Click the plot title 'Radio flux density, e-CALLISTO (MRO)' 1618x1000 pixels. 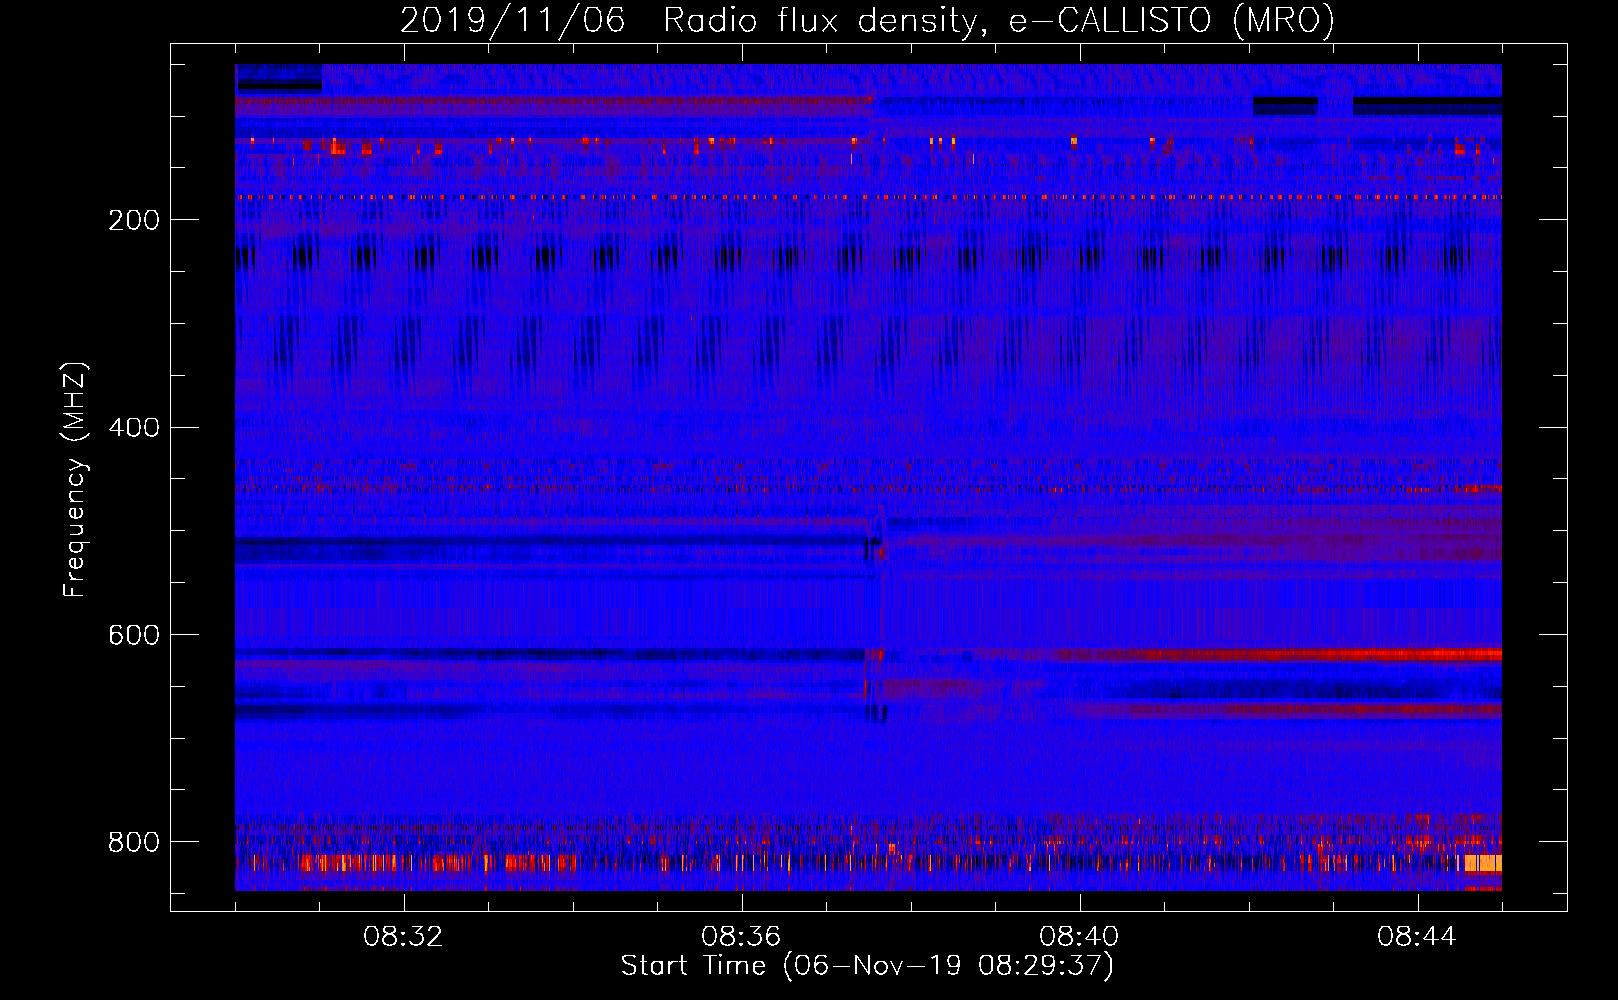pyautogui.click(x=999, y=21)
